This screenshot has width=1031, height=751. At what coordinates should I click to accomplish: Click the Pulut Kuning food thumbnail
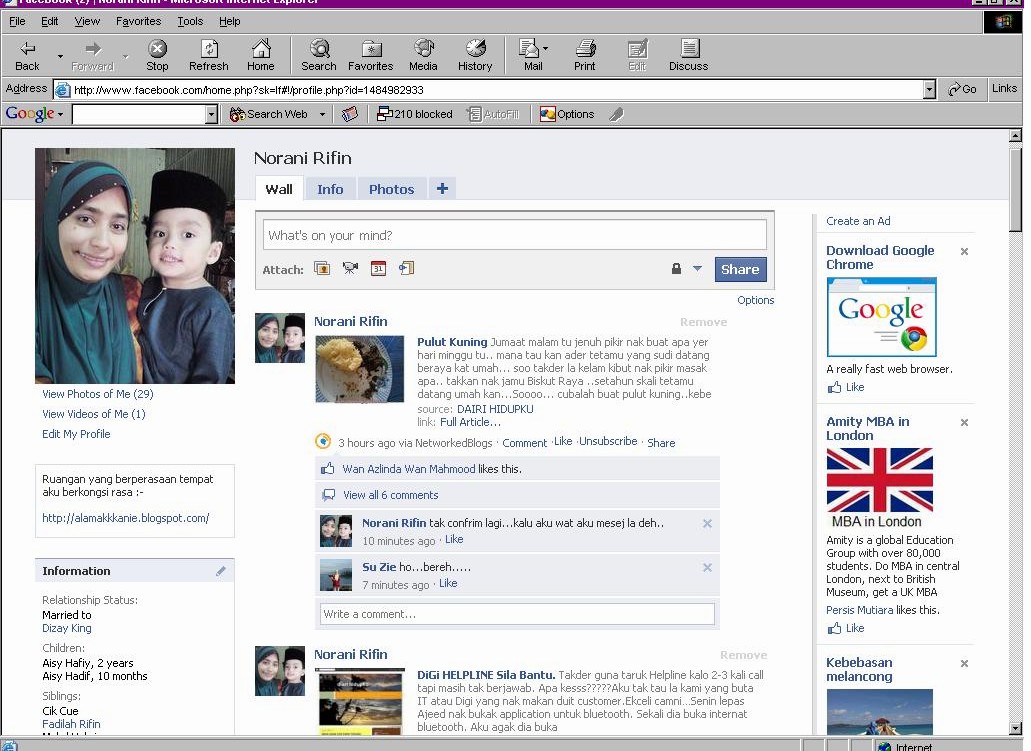click(x=360, y=369)
